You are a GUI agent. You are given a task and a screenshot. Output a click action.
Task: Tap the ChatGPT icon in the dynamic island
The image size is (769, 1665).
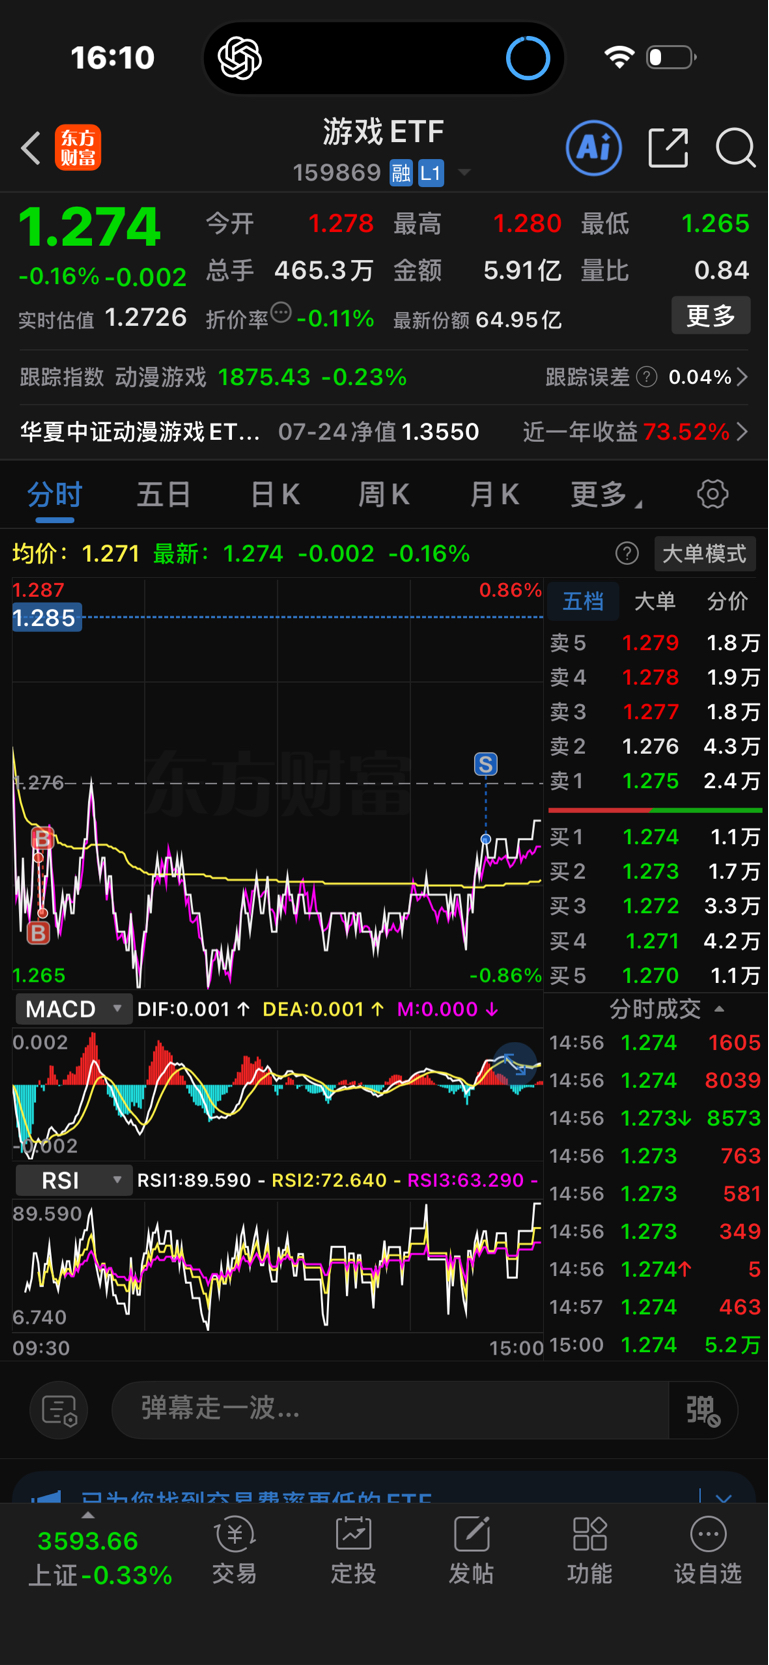point(240,58)
